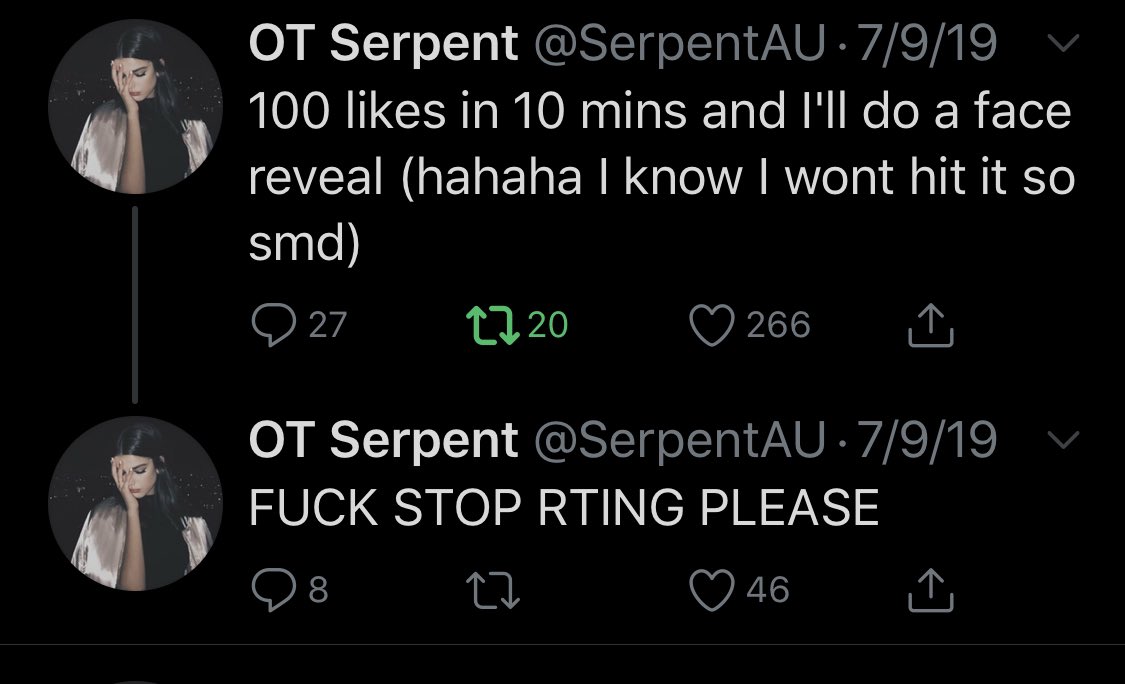Tap the avatar beside the "STOP RTING" tweet

coord(135,504)
